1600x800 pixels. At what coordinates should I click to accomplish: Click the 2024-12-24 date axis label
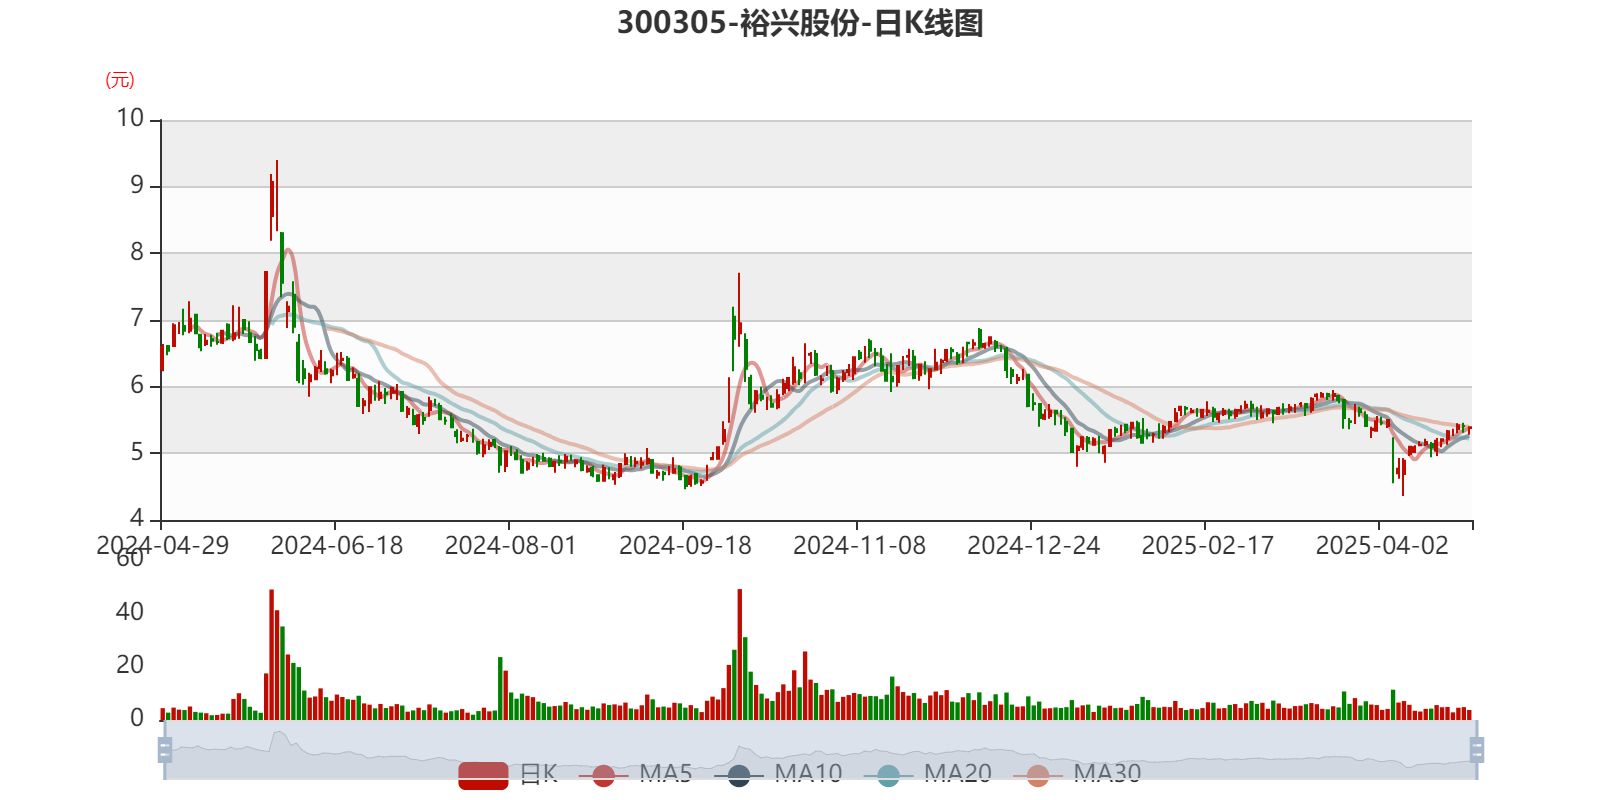click(1033, 546)
